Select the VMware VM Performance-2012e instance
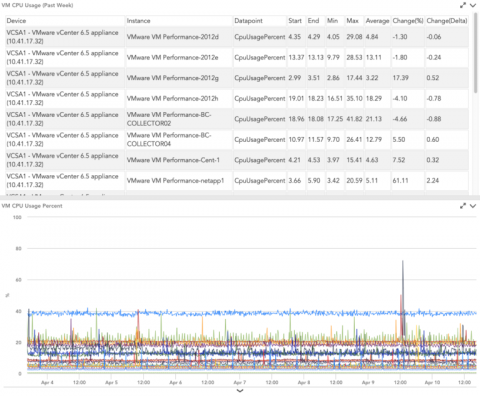The image size is (480, 396). pyautogui.click(x=172, y=57)
